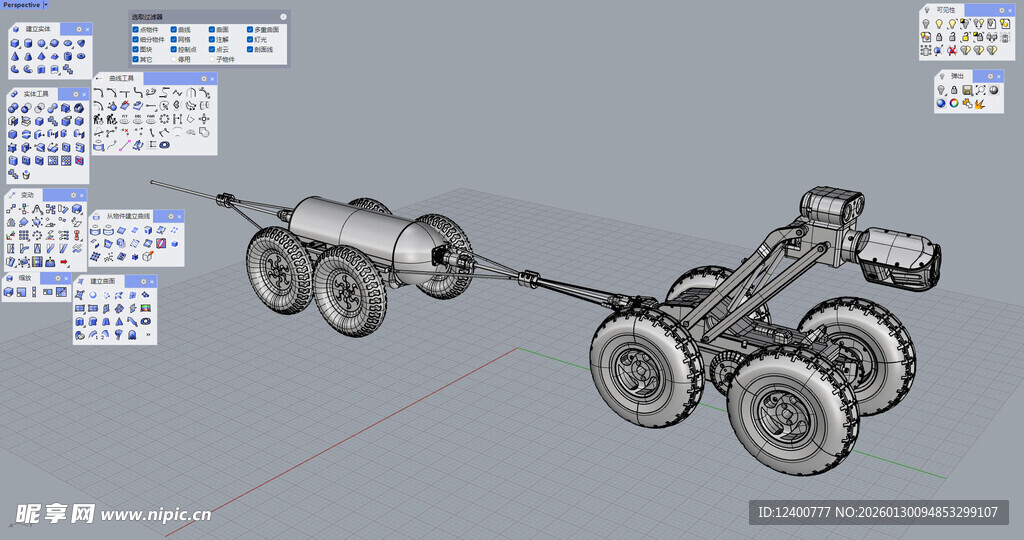The width and height of the screenshot is (1024, 540).
Task: Click the color wheel icon in 弹出 toolbar
Action: click(x=954, y=103)
